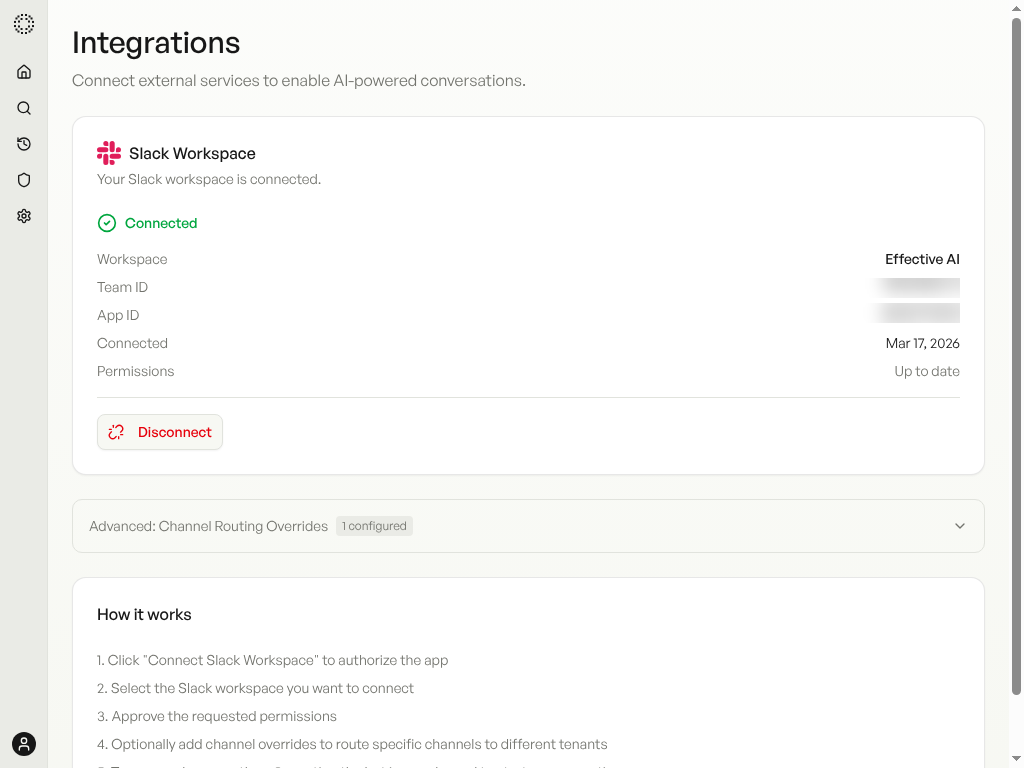Click the scrollbar down arrow
The height and width of the screenshot is (768, 1024).
[1016, 759]
